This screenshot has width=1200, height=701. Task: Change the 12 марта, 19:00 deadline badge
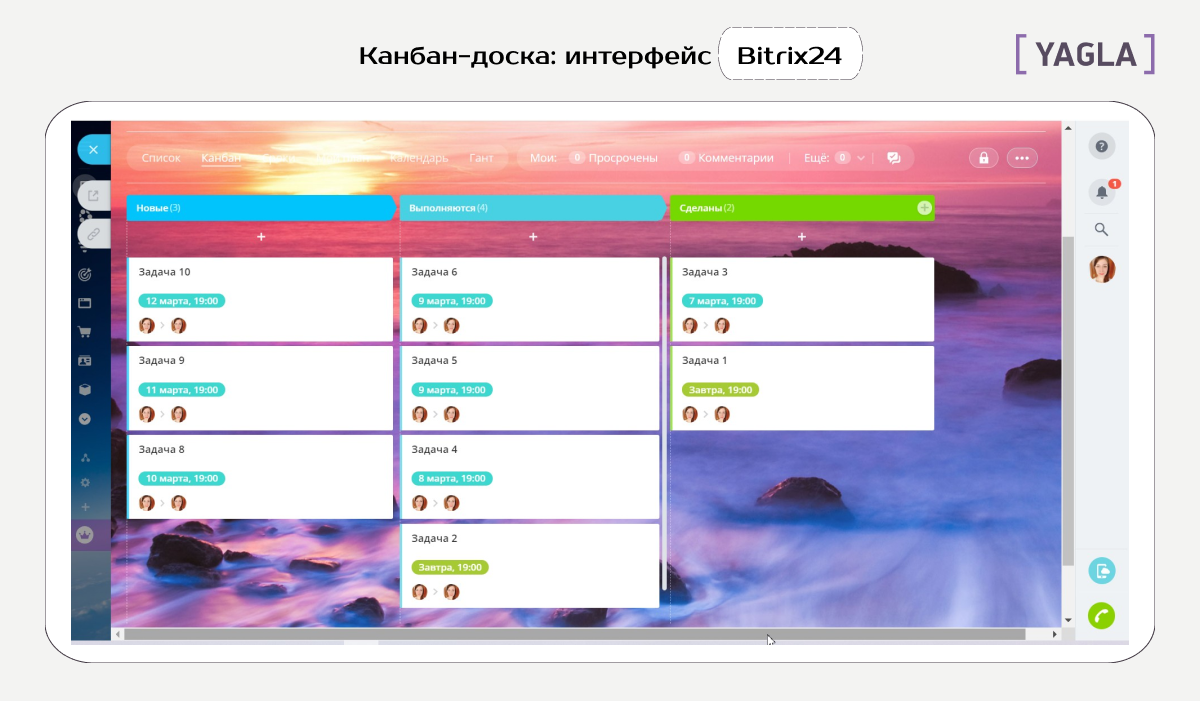[182, 301]
